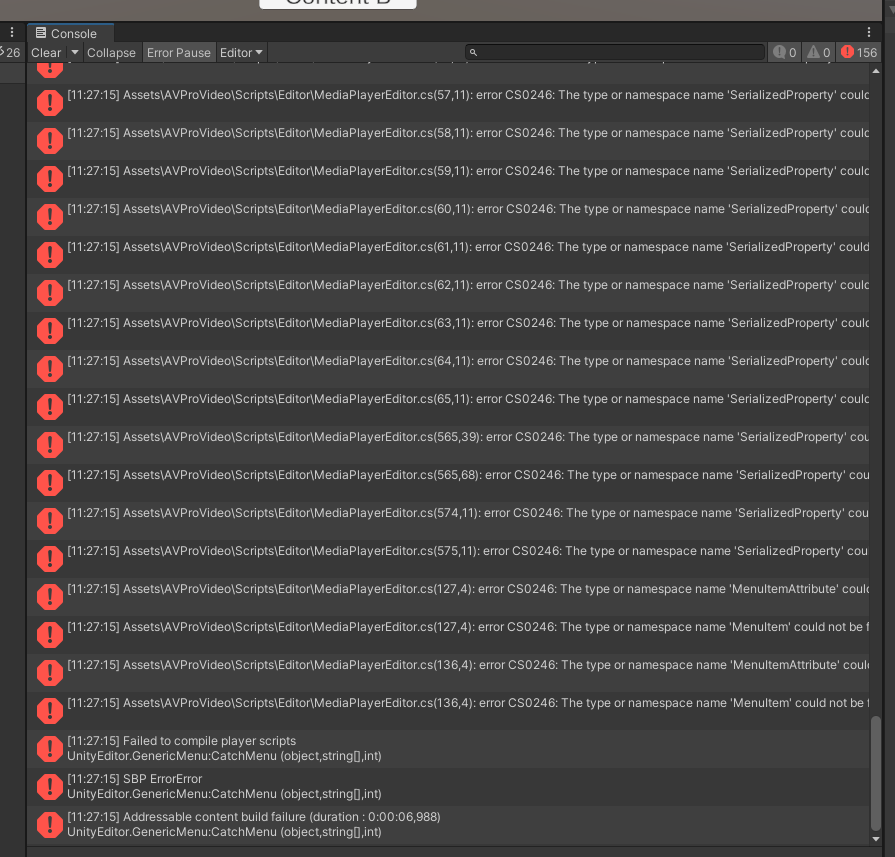
Task: Enable Error Pause
Action: (179, 52)
